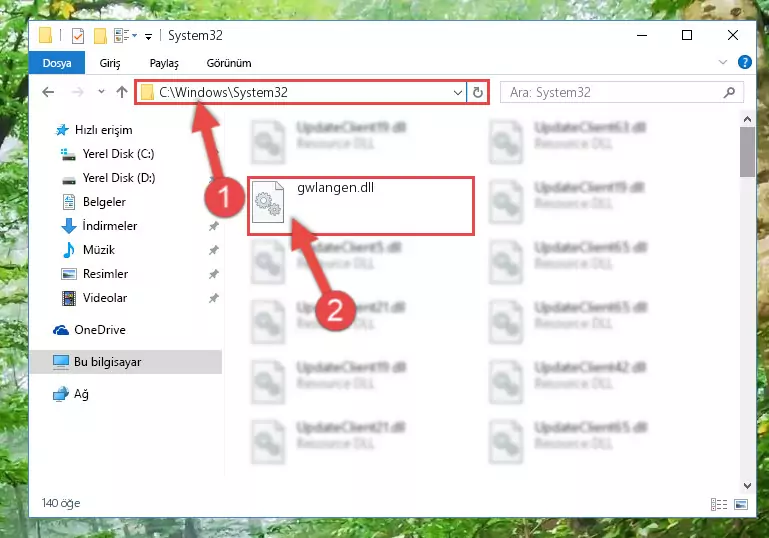Select the gwlangen.dll file name

(x=335, y=188)
